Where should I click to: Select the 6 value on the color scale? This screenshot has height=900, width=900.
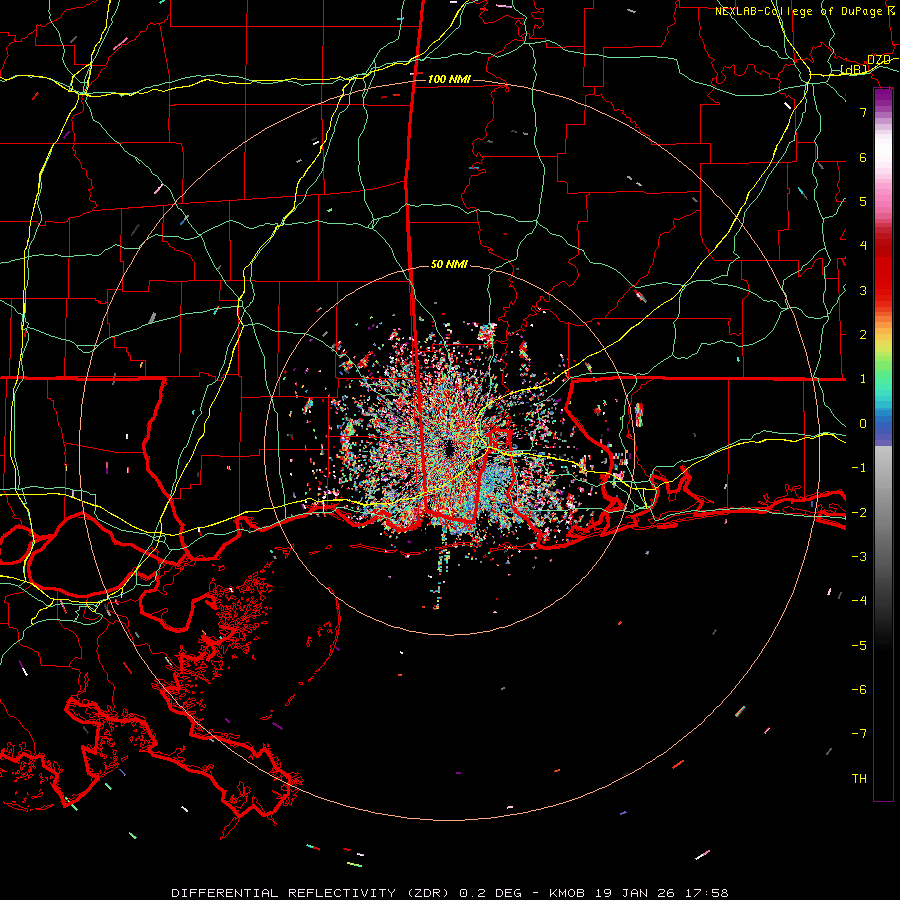pos(863,157)
